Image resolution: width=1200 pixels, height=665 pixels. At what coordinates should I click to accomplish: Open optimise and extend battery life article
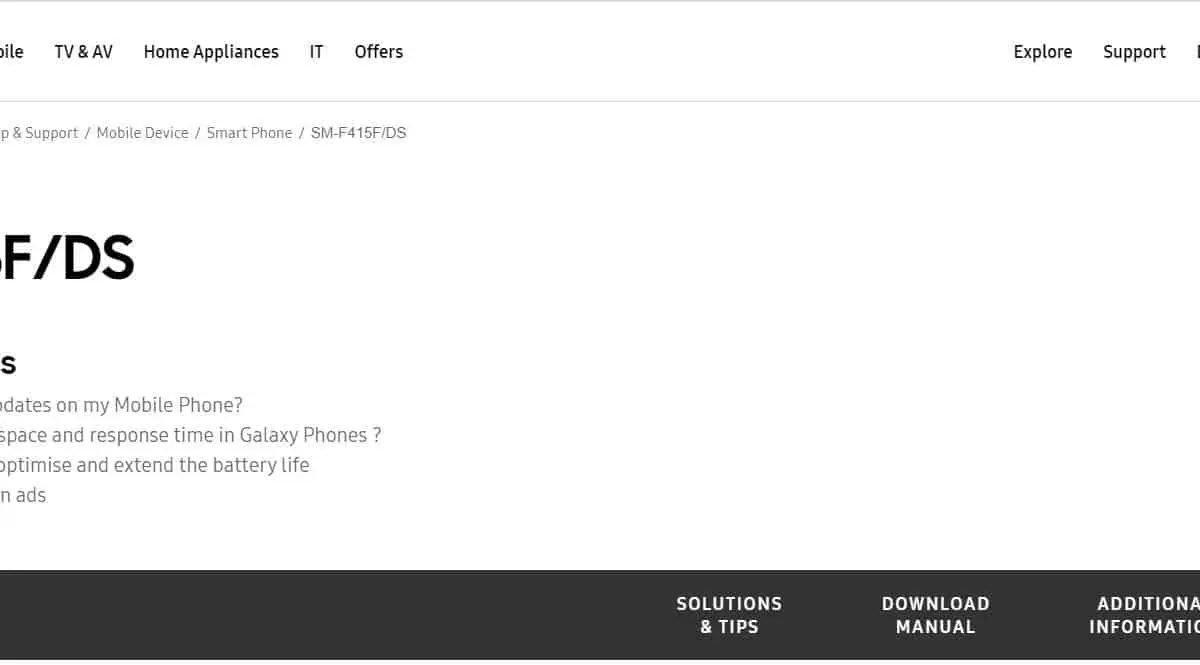pyautogui.click(x=154, y=465)
